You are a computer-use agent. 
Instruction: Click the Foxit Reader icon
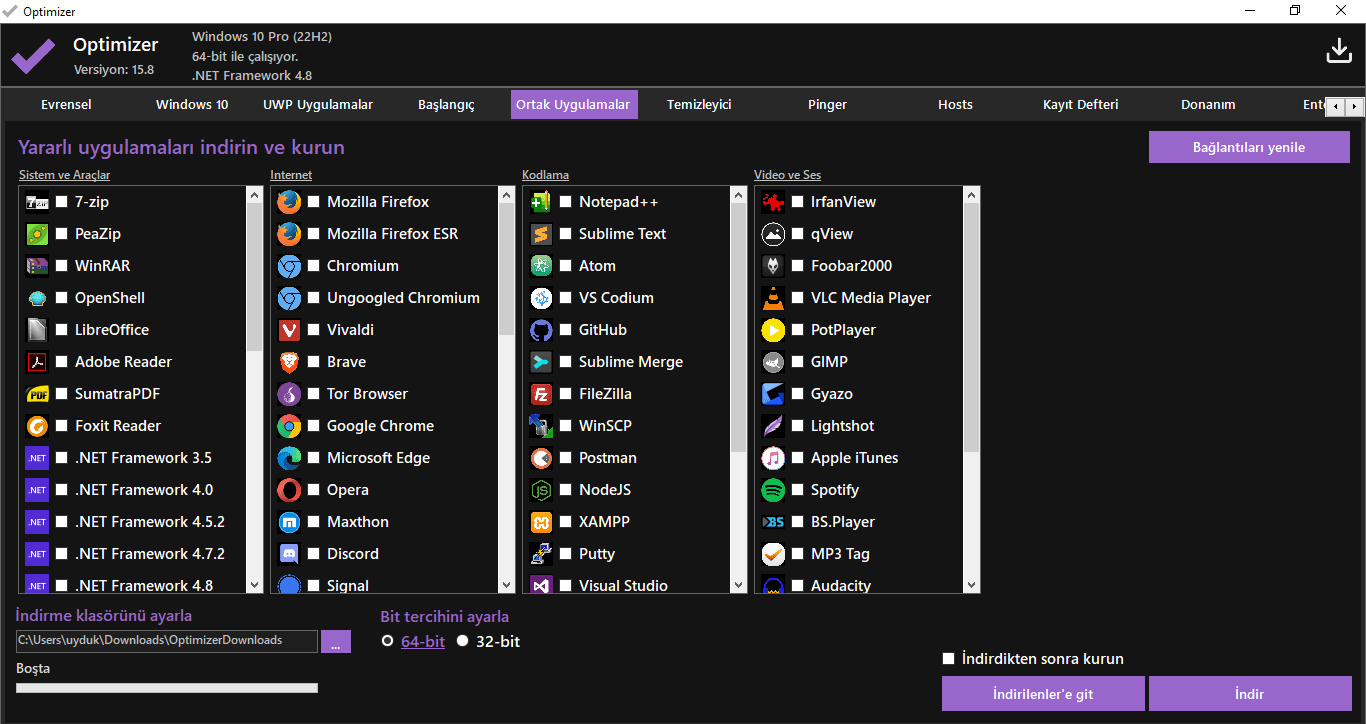[x=37, y=426]
